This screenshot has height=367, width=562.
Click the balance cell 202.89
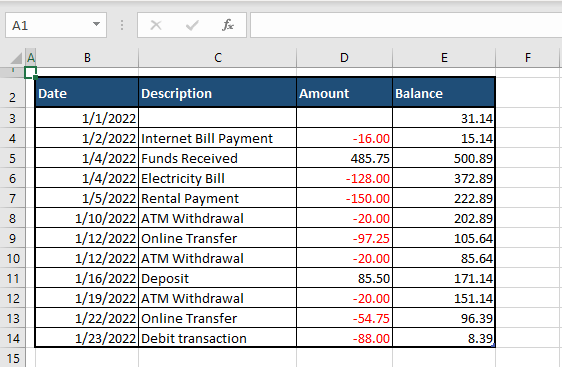[444, 218]
